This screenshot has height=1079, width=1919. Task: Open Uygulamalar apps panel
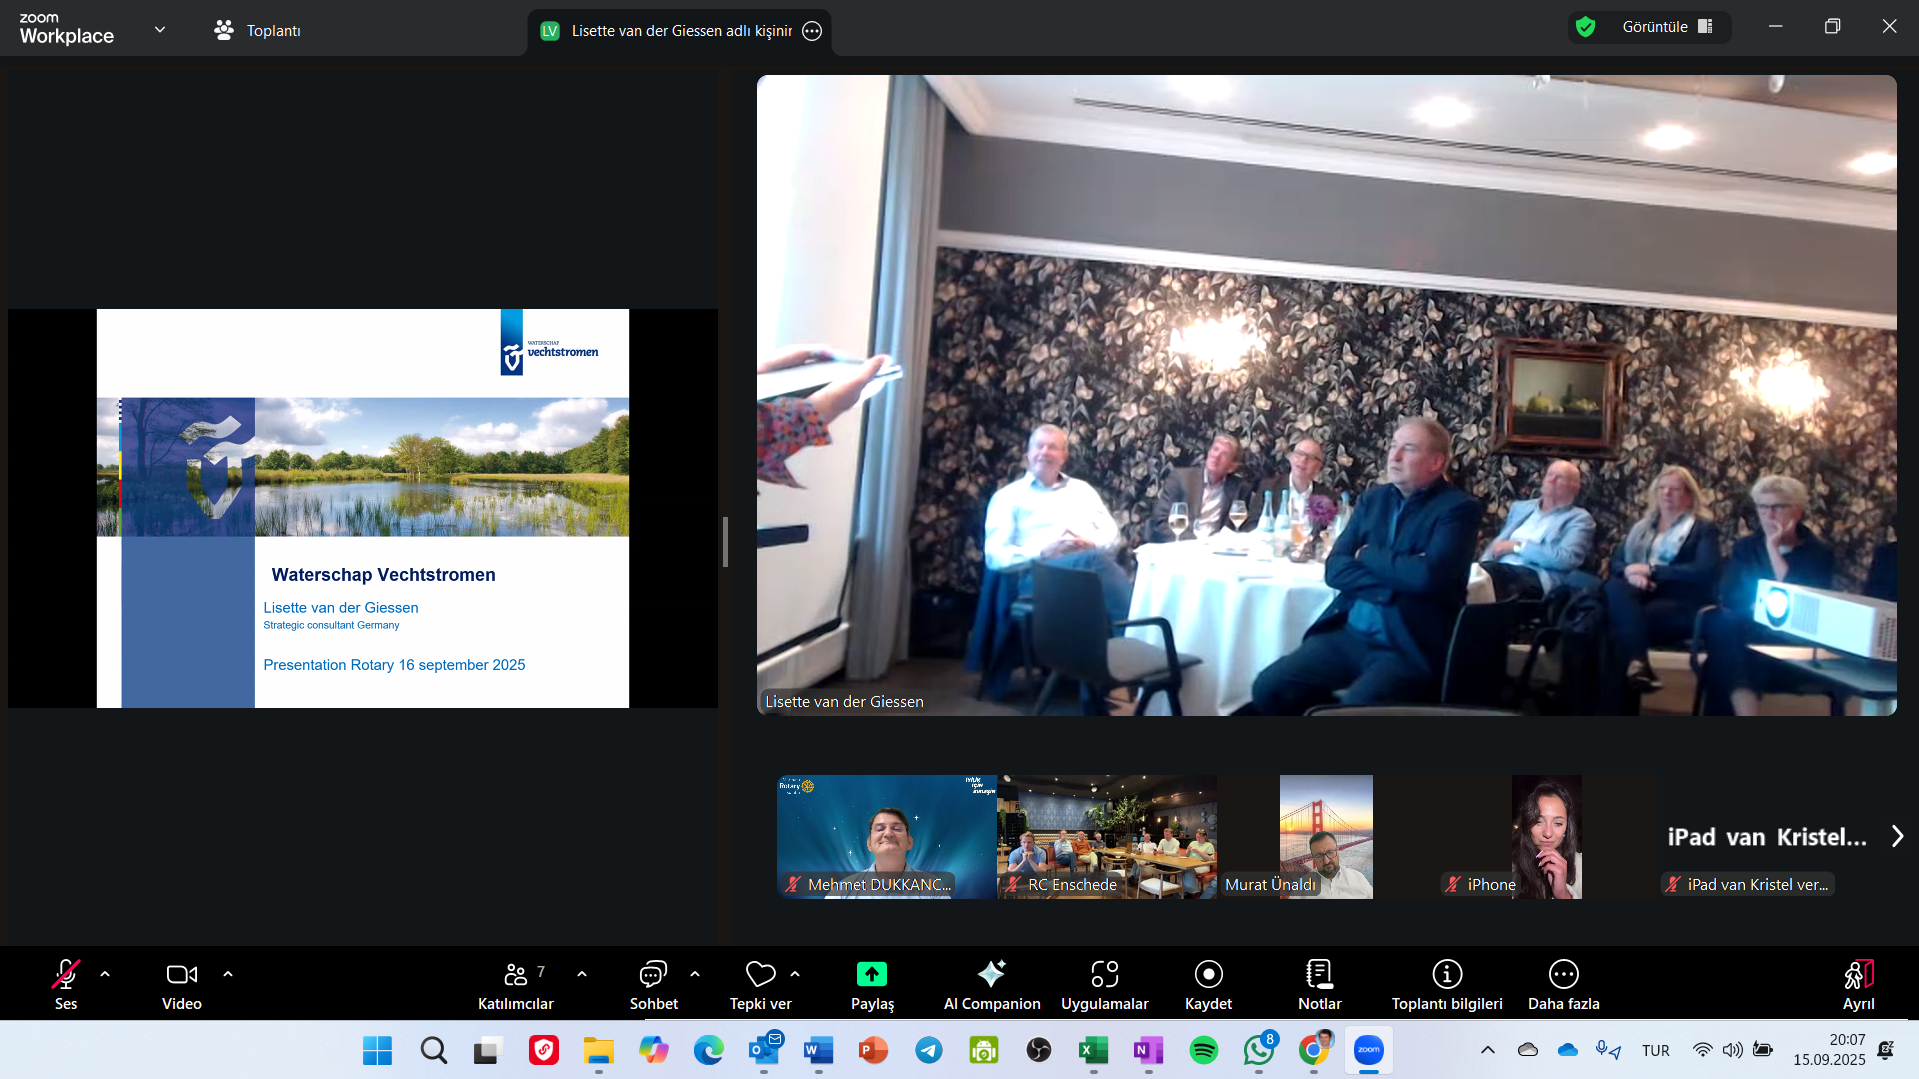click(1104, 983)
